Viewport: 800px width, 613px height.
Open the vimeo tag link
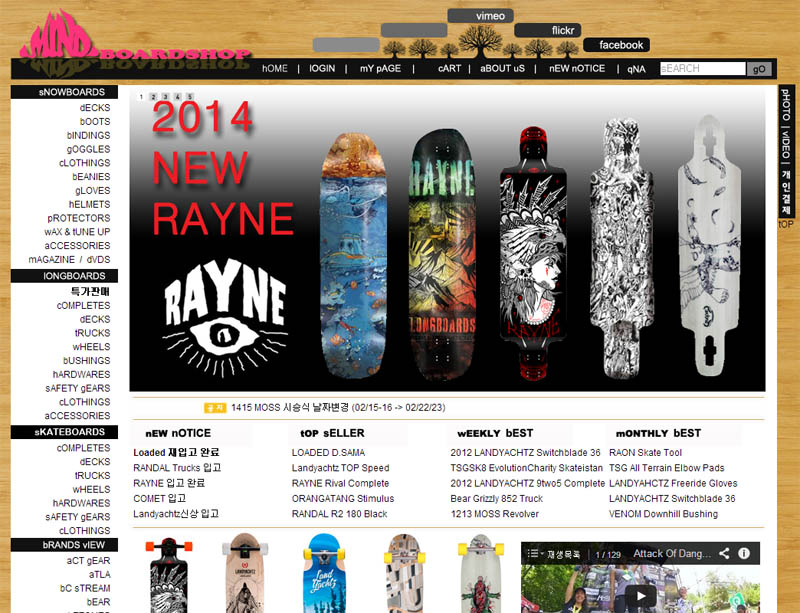click(481, 16)
